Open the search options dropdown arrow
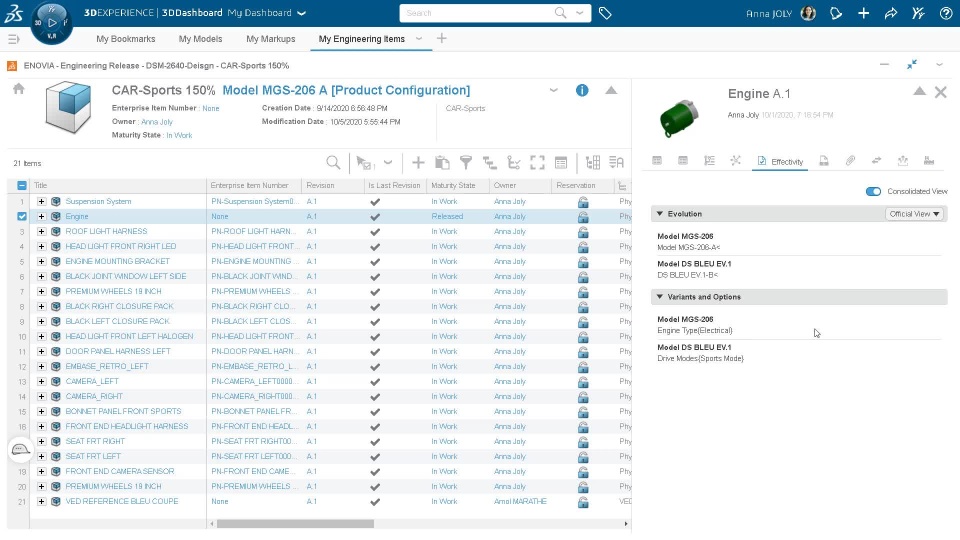 (579, 13)
